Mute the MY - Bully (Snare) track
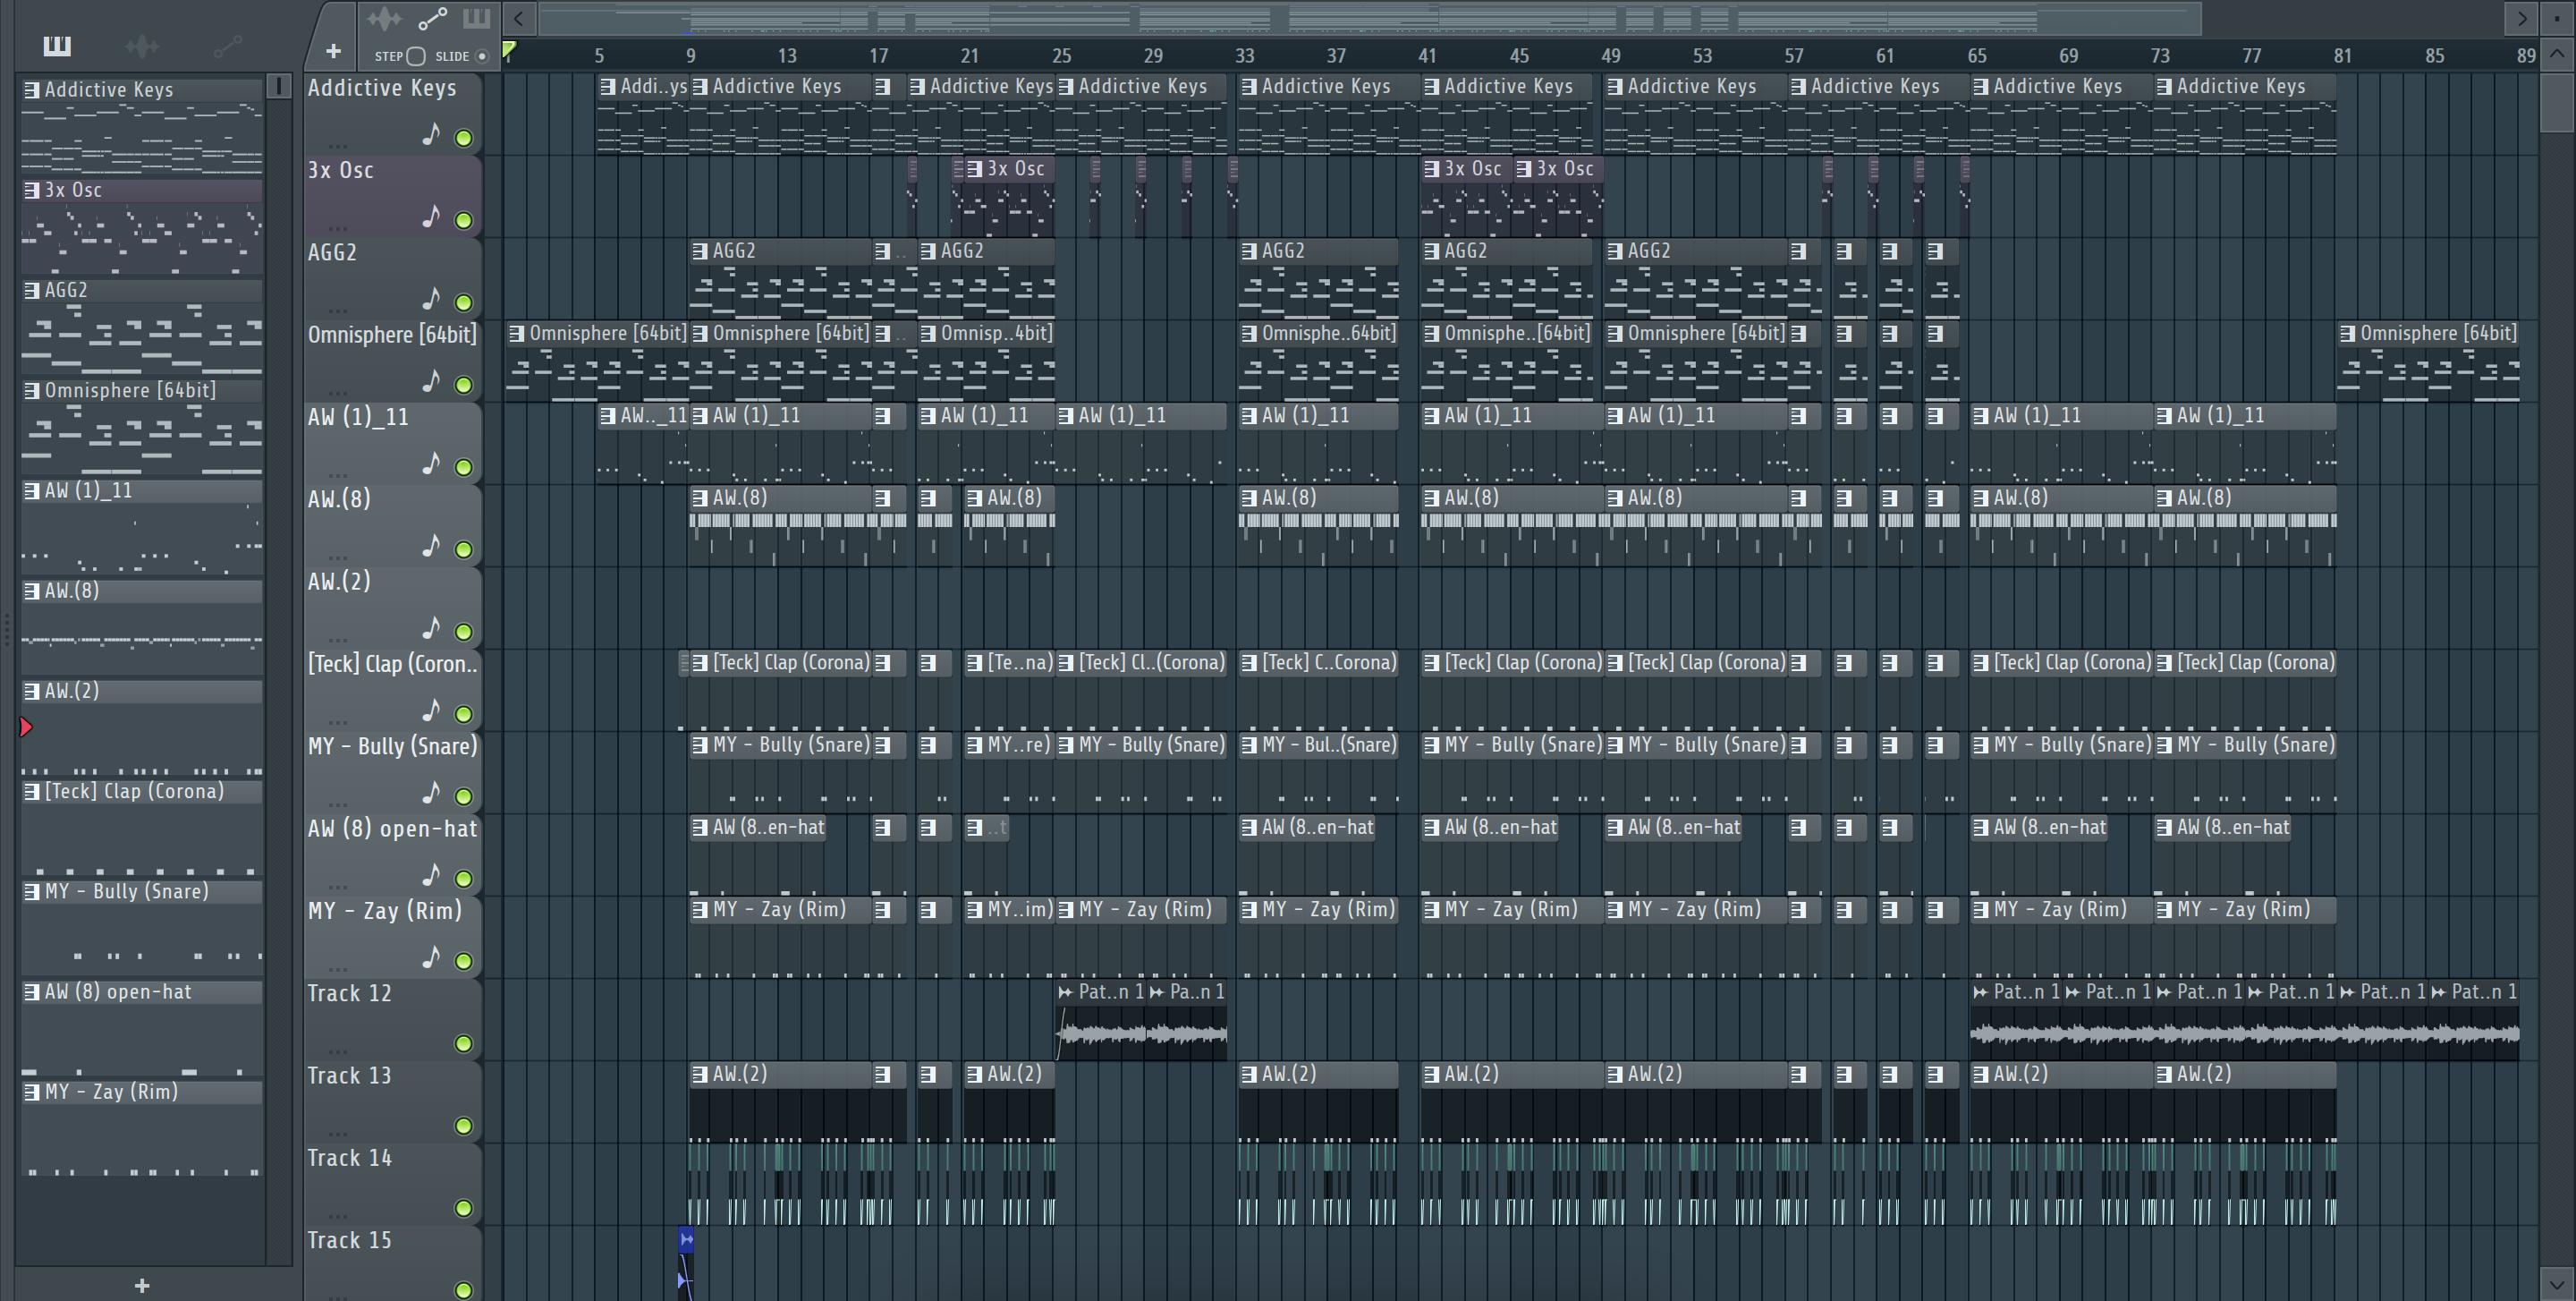 pos(464,796)
